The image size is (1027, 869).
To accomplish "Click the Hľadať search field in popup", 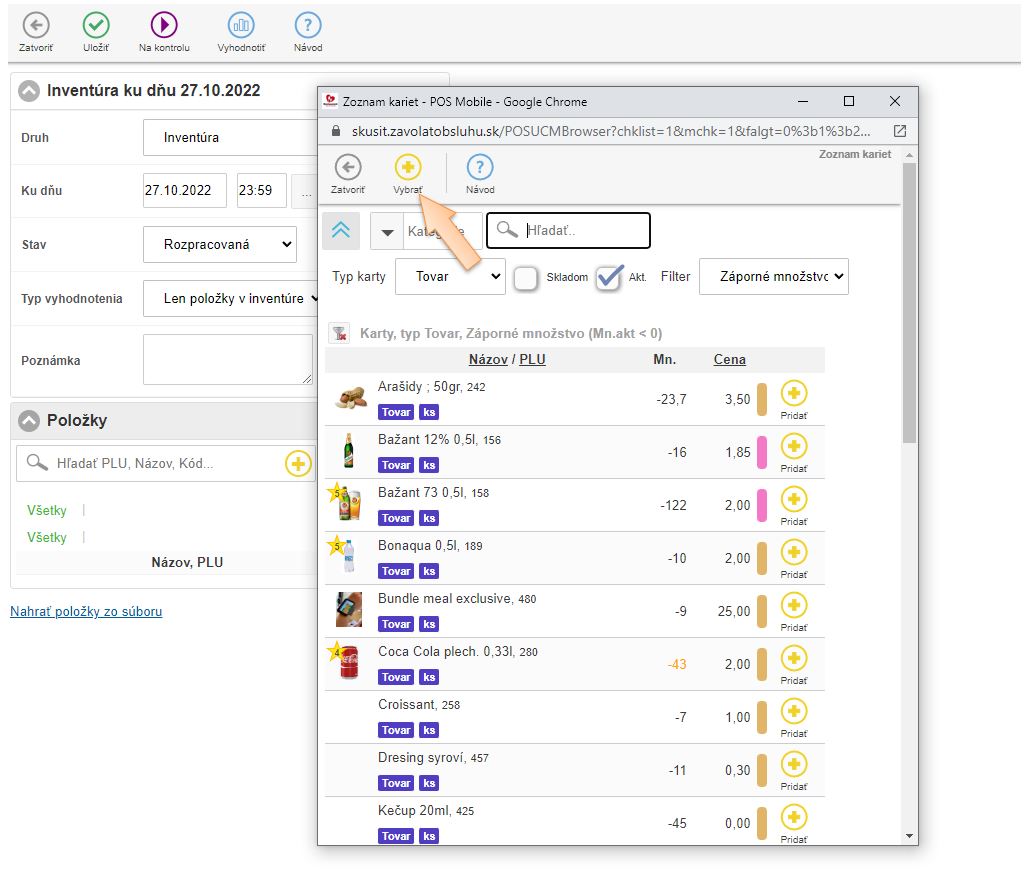I will point(580,231).
